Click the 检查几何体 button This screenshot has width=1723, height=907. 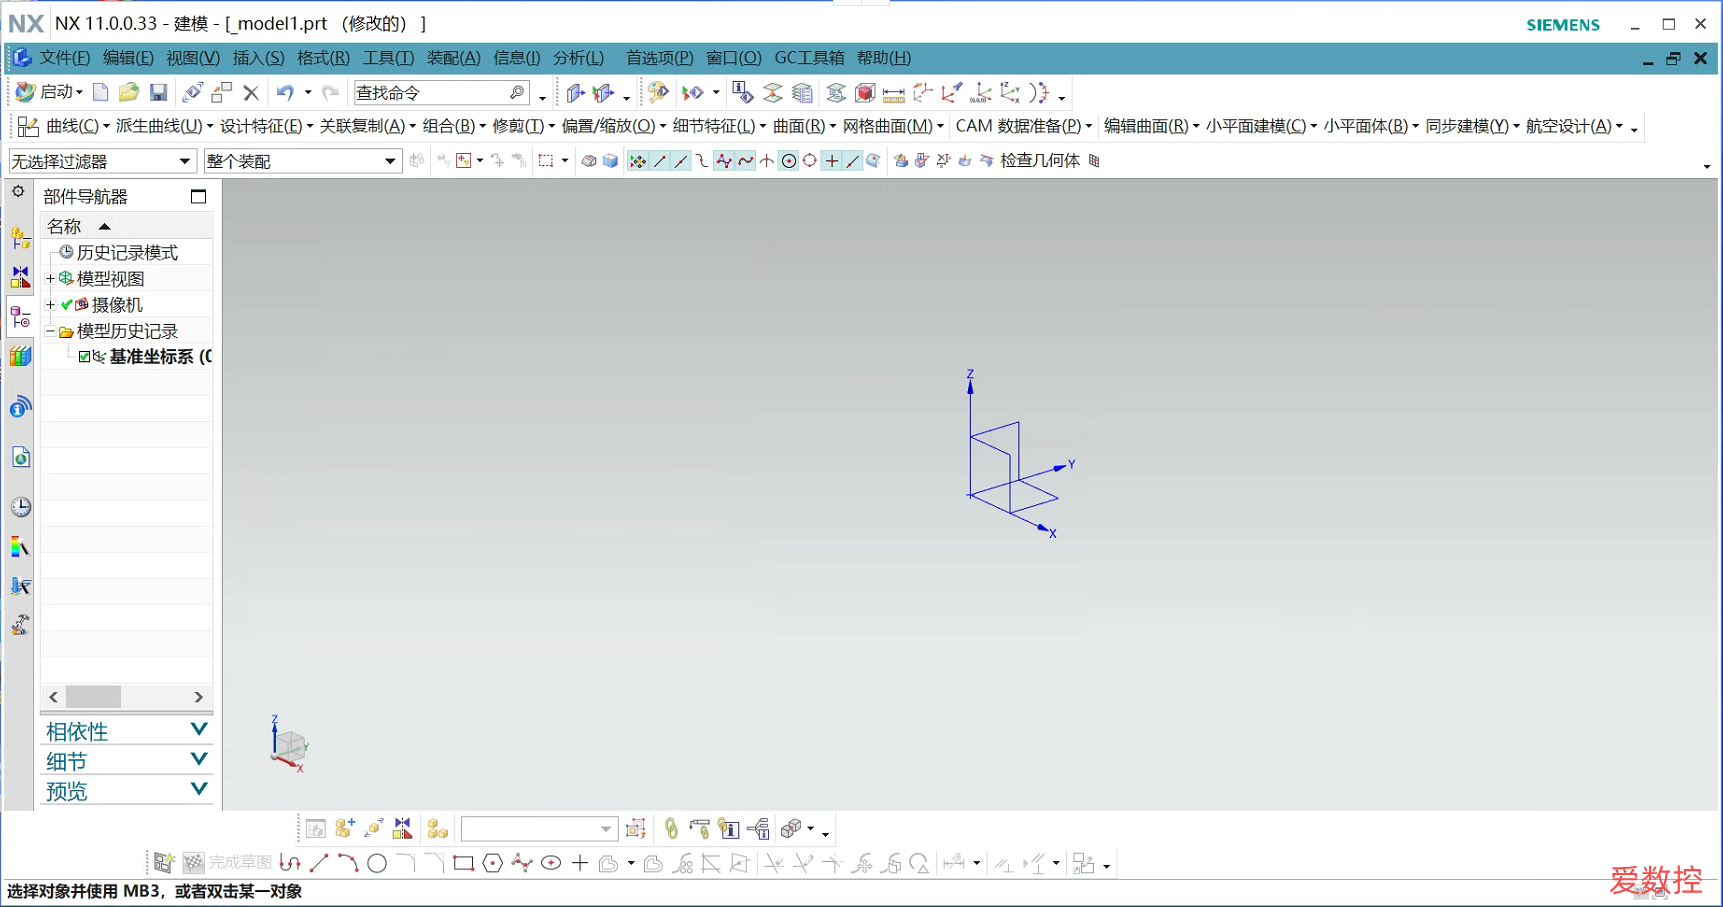(x=1040, y=161)
